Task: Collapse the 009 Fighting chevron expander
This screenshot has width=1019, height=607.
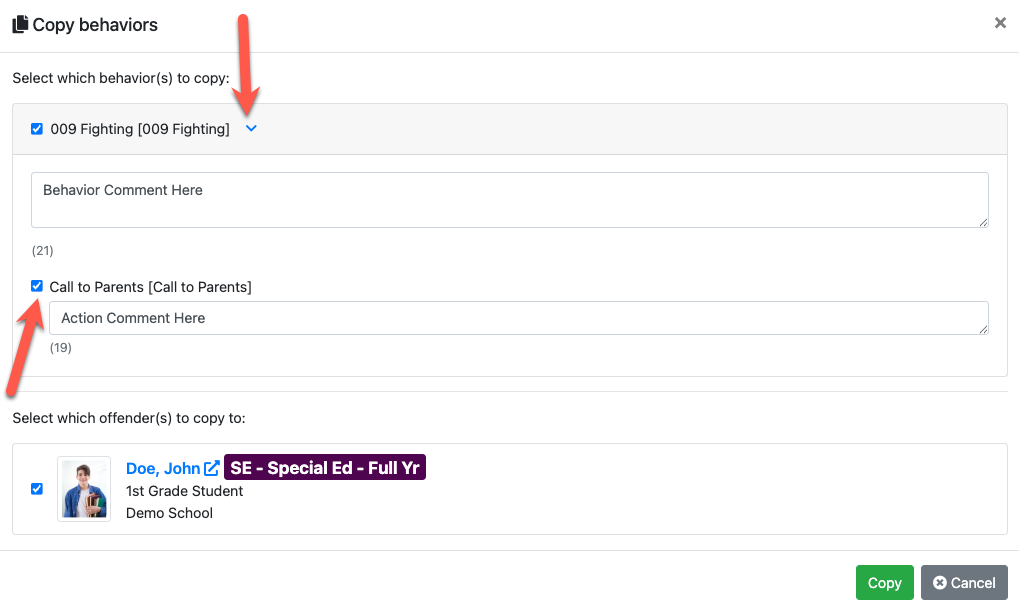Action: pos(251,129)
